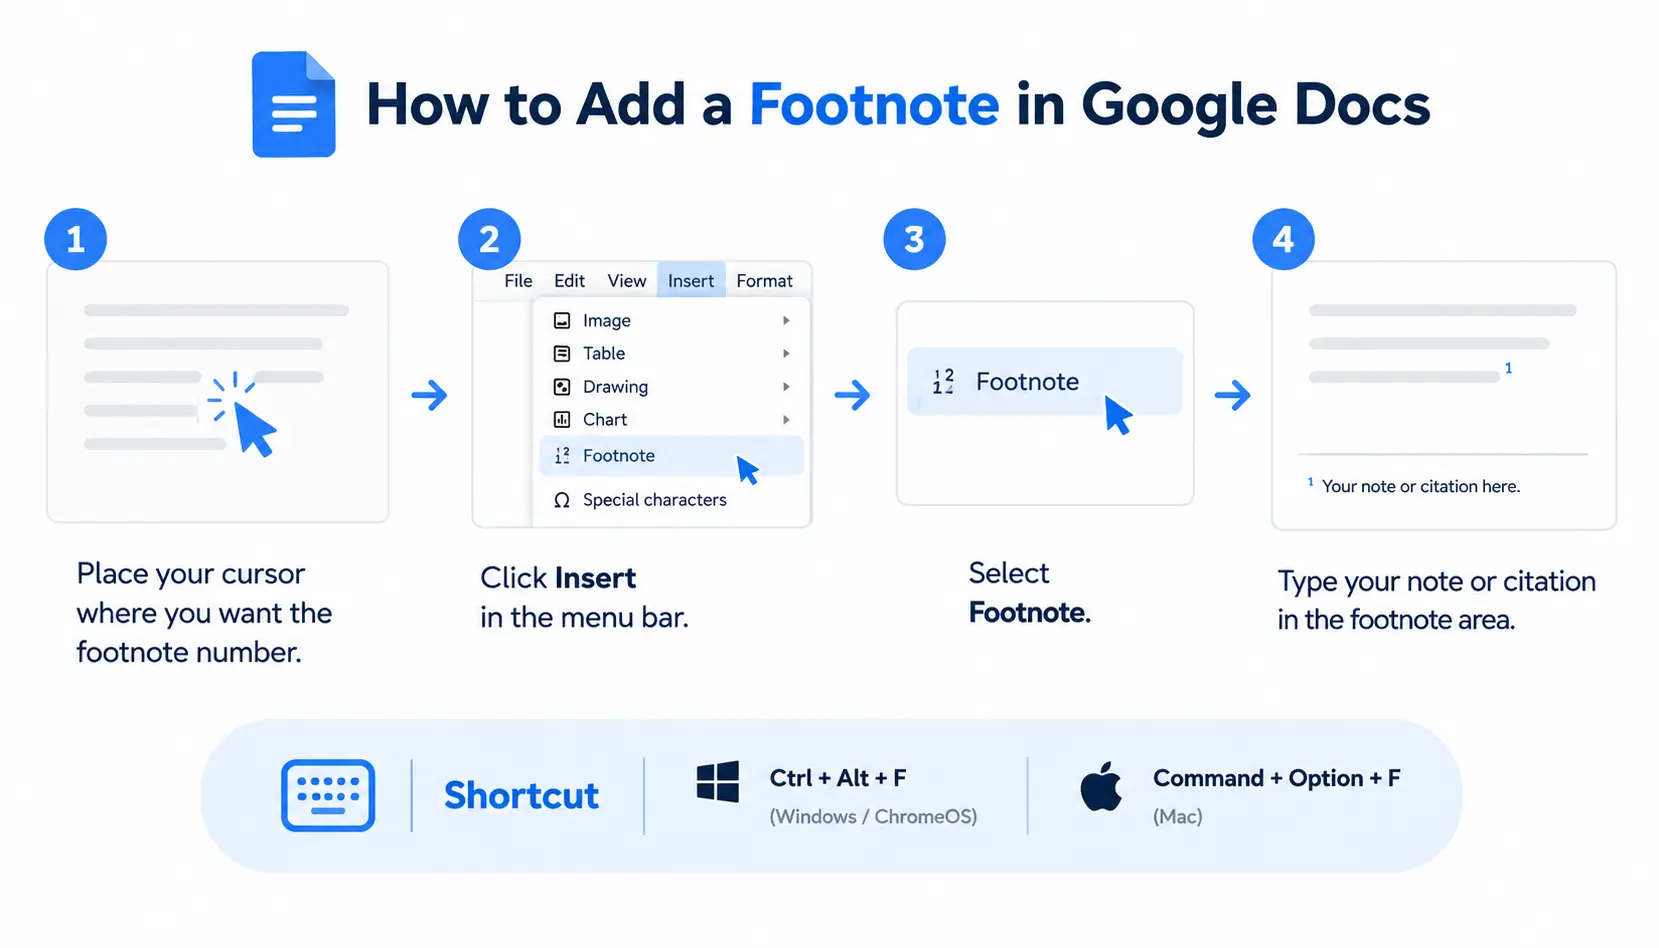Expand the Image submenu arrow

point(786,320)
